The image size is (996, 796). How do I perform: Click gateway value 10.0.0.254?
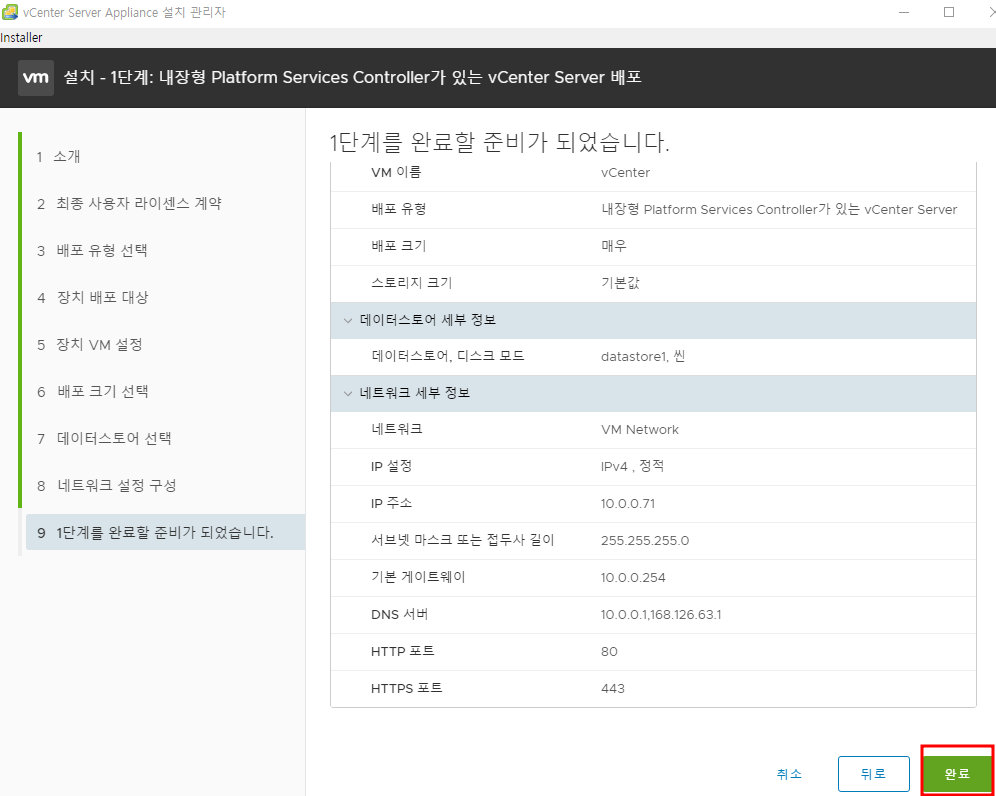[633, 577]
